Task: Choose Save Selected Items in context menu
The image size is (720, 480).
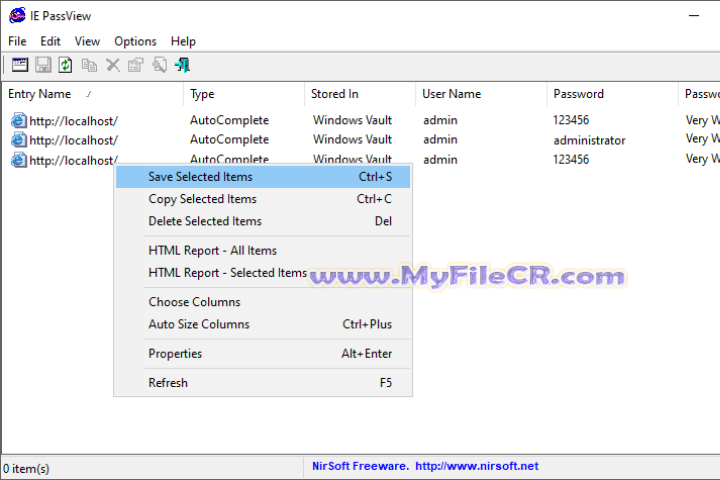Action: (263, 177)
